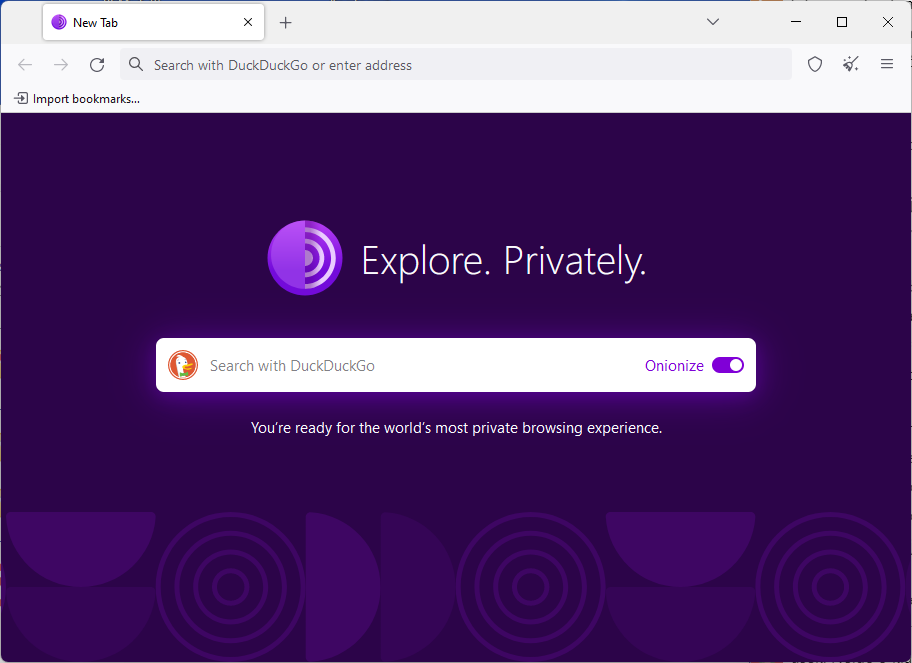
Task: Toggle the Onionize switch off
Action: pos(728,365)
